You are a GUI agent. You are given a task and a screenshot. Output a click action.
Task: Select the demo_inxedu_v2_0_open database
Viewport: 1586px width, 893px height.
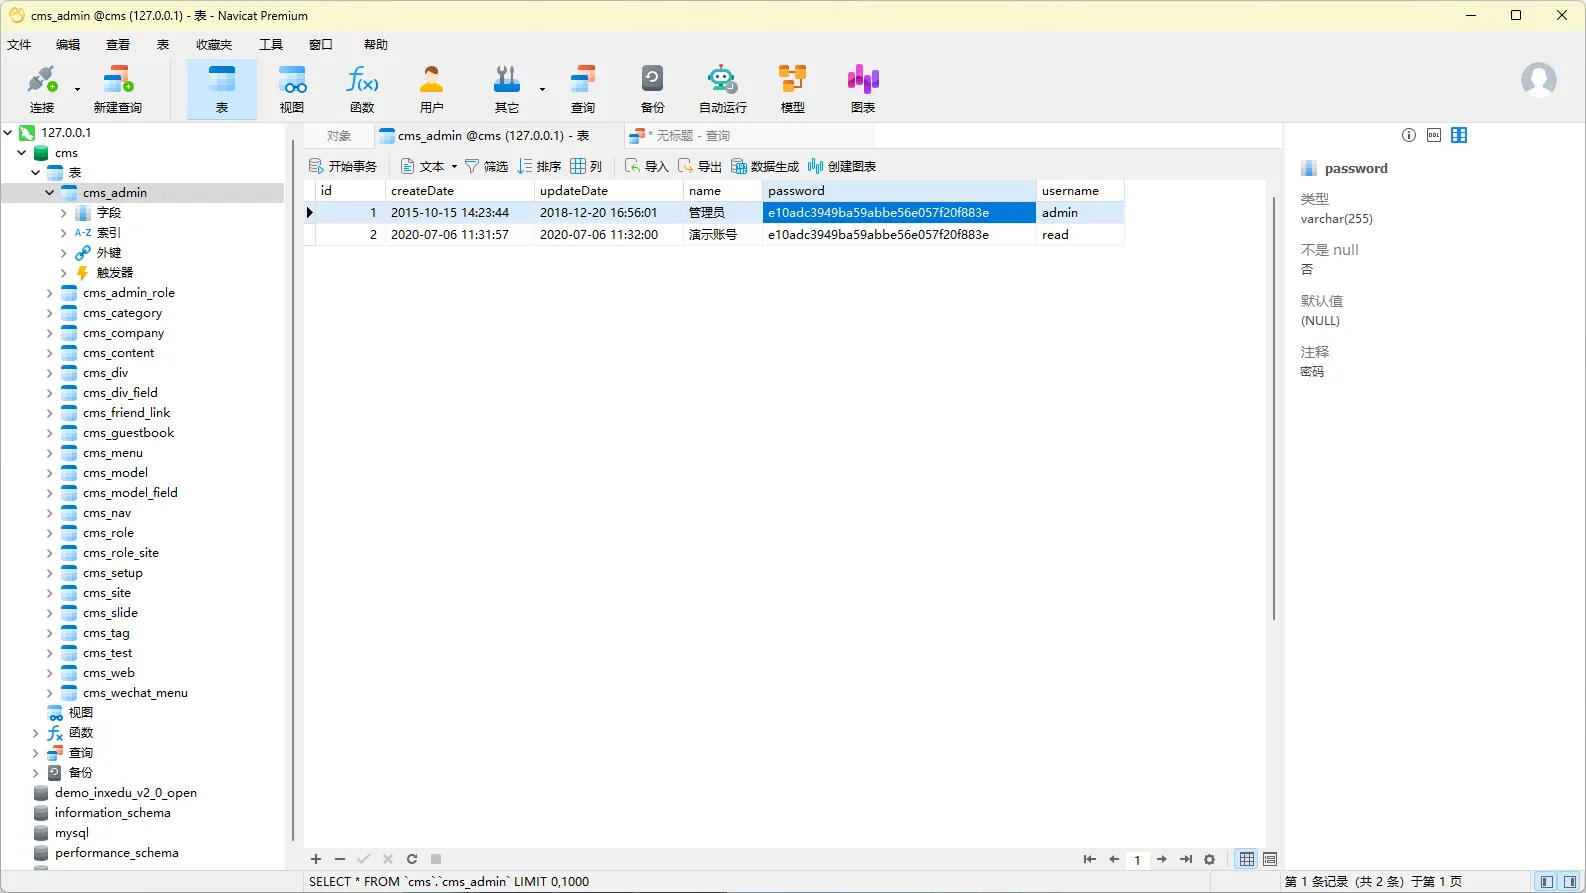pyautogui.click(x=125, y=793)
